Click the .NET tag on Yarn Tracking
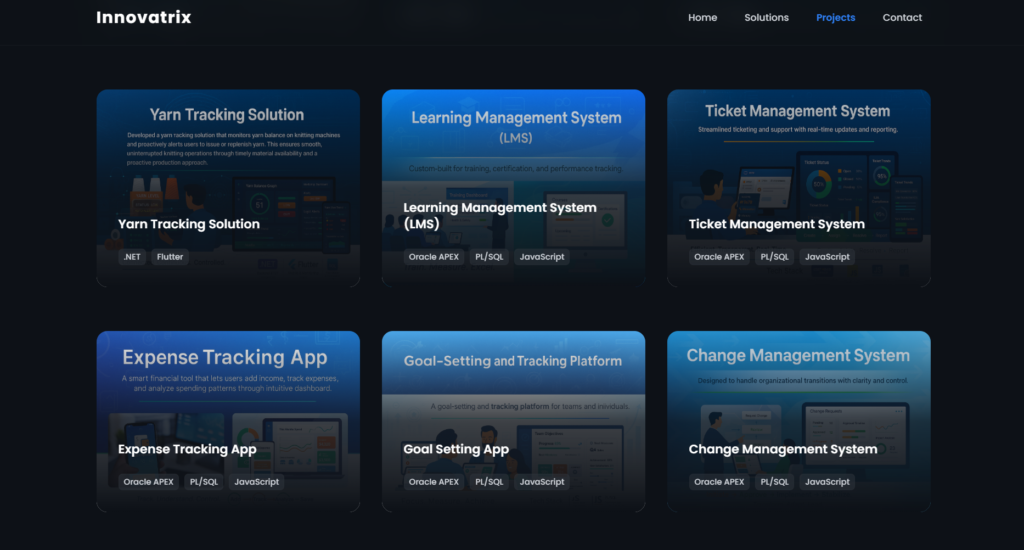Image resolution: width=1024 pixels, height=550 pixels. coord(132,257)
